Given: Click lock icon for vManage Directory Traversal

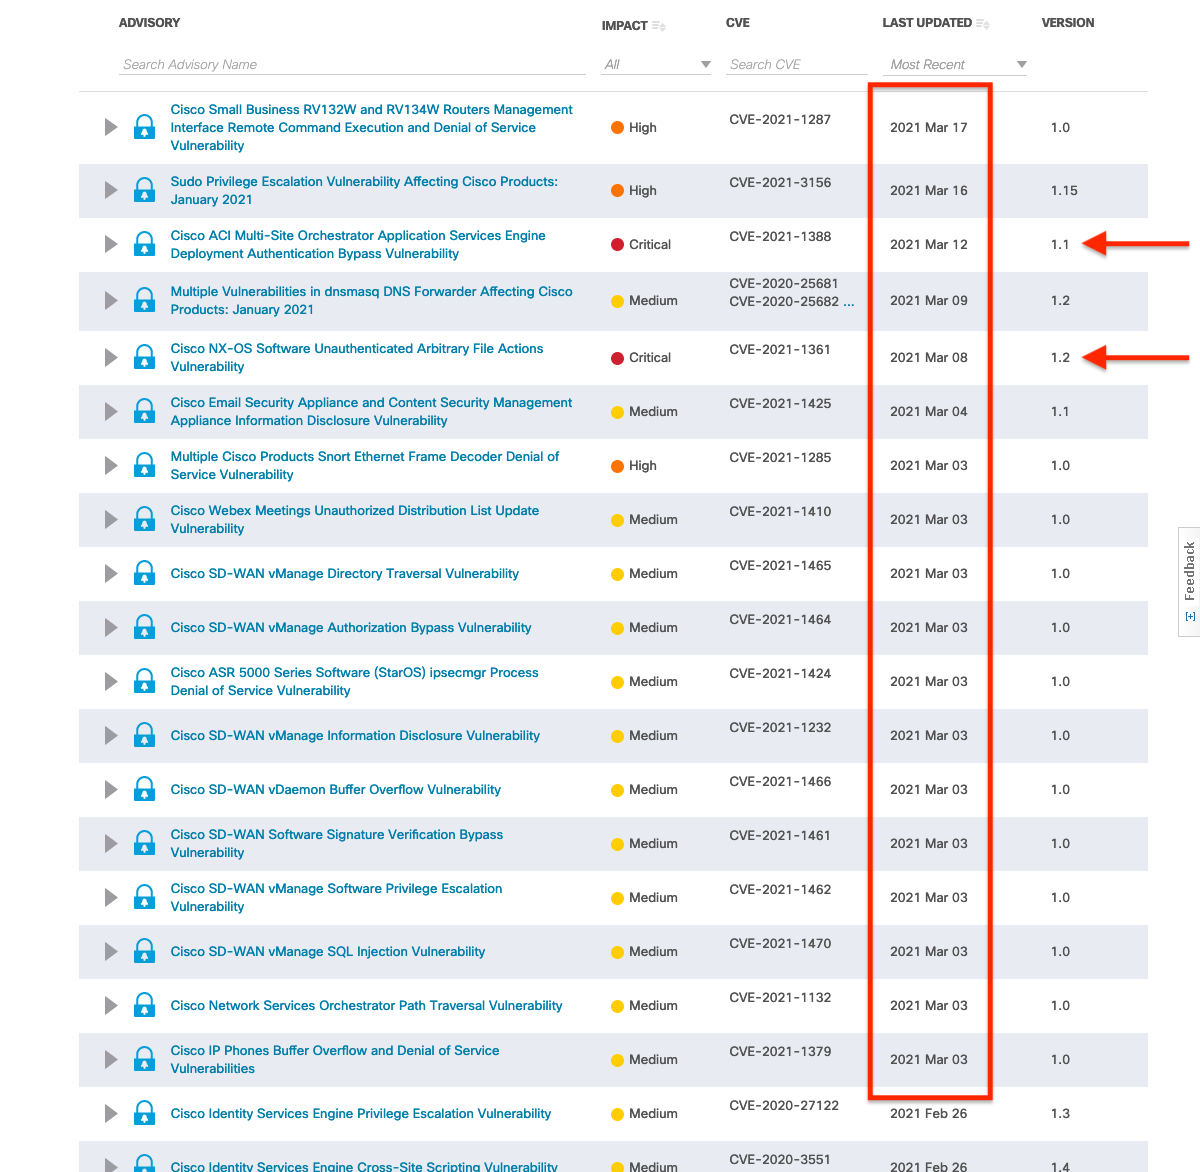Looking at the screenshot, I should [x=145, y=573].
